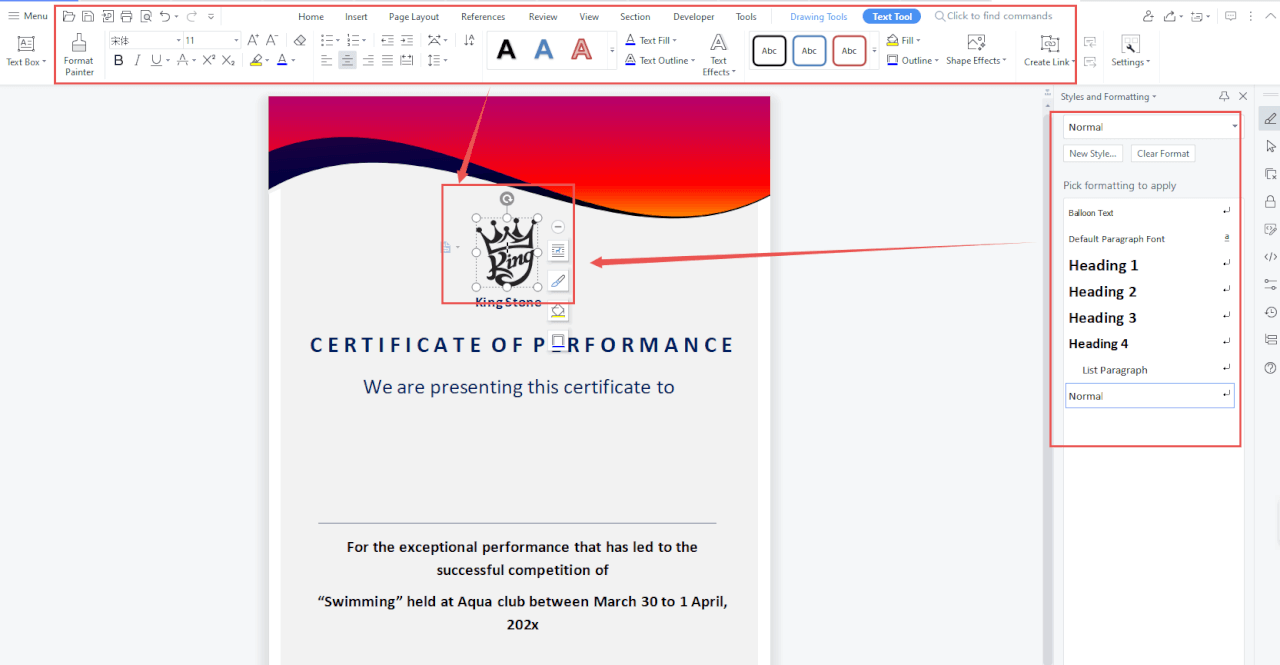The image size is (1280, 665).
Task: Click the print icon in quick access bar
Action: [126, 16]
